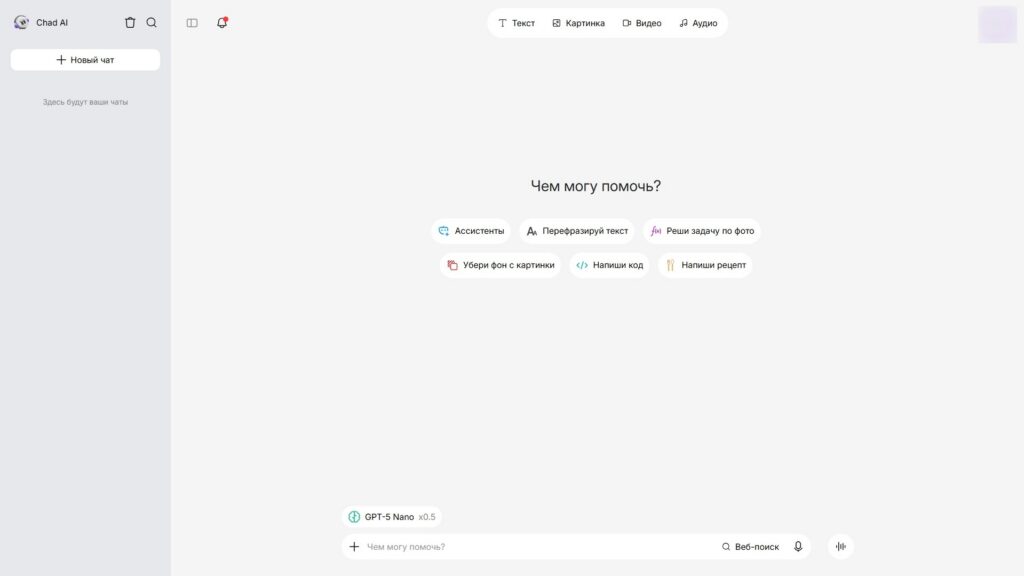
Task: Open the user profile avatar
Action: [997, 24]
